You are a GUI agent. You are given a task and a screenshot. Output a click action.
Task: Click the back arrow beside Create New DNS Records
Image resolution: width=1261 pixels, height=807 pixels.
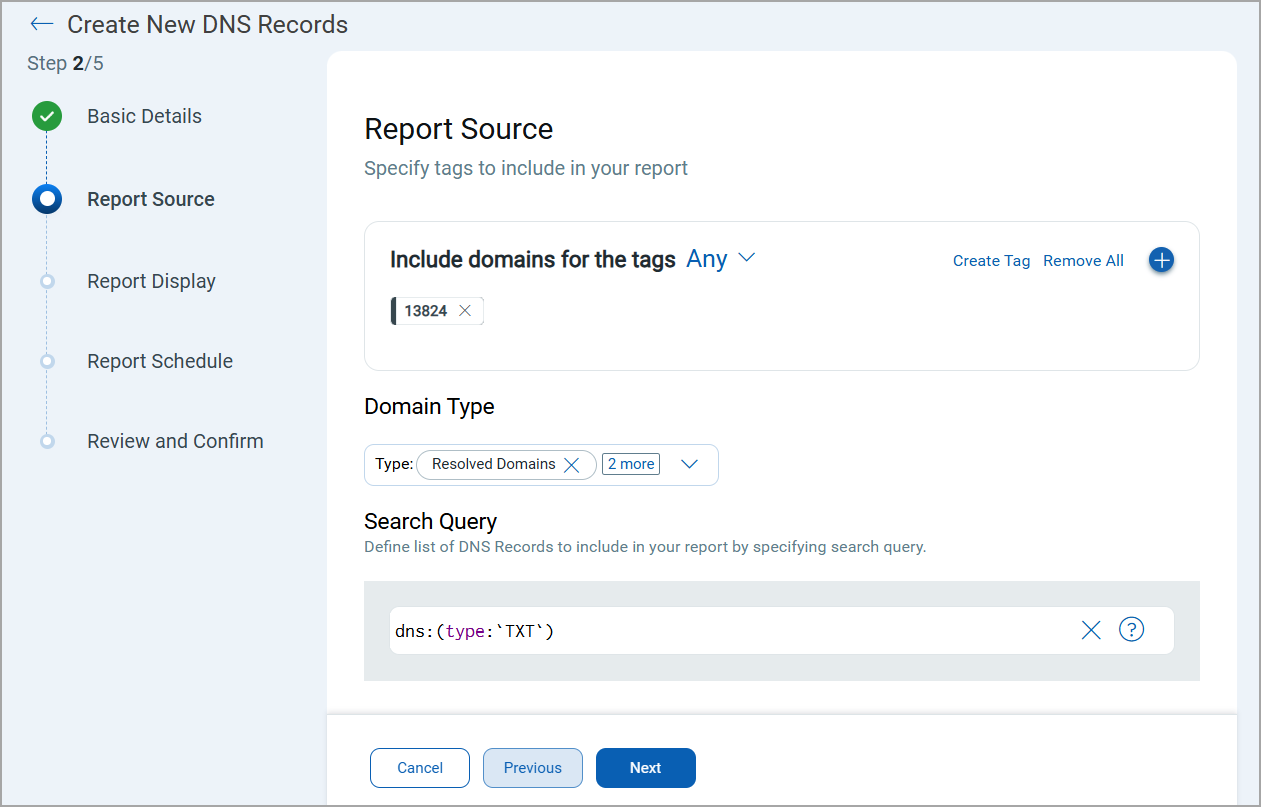tap(41, 24)
